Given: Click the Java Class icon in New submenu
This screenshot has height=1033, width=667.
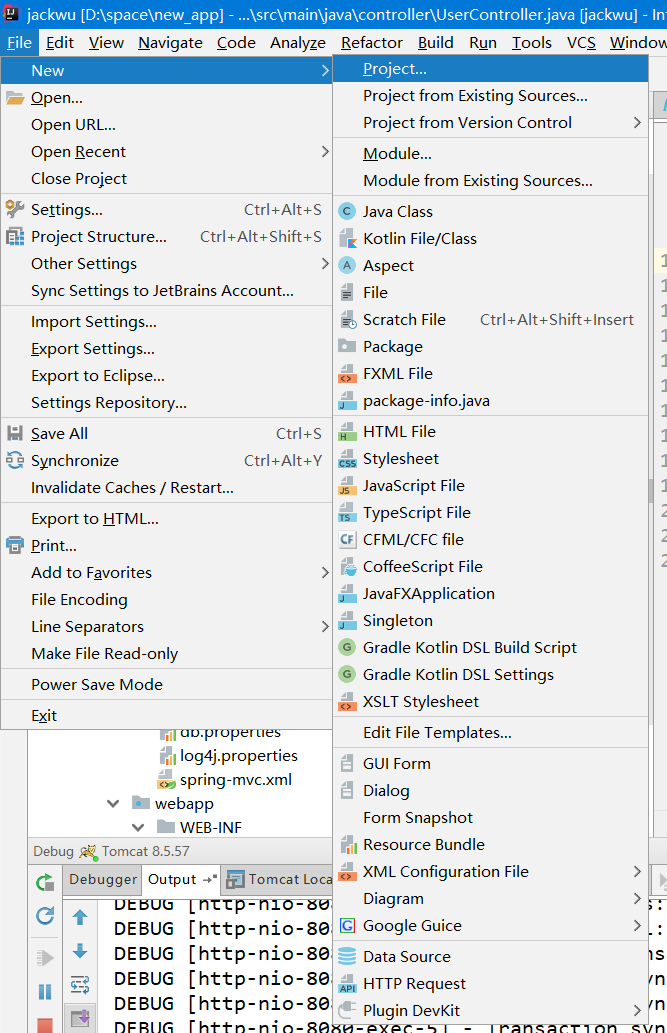Looking at the screenshot, I should pyautogui.click(x=347, y=211).
